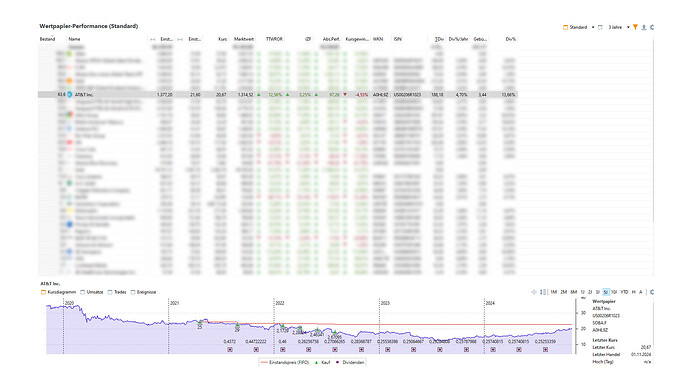This screenshot has height=388, width=690.
Task: Open the 3 Jahre reporting period selector
Action: pos(615,27)
